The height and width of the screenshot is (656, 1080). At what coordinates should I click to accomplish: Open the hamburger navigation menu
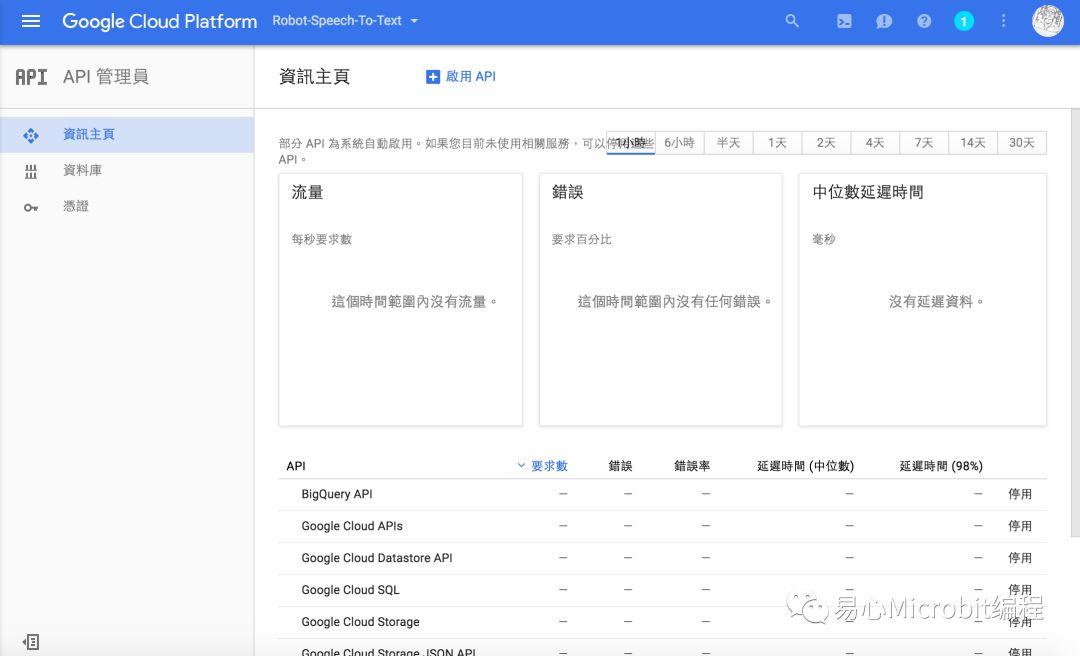click(x=31, y=21)
